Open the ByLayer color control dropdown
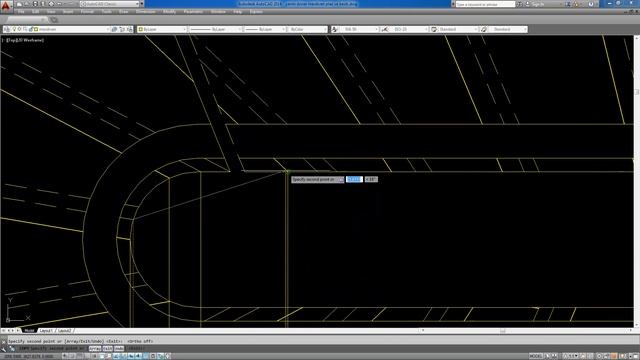 pos(162,29)
